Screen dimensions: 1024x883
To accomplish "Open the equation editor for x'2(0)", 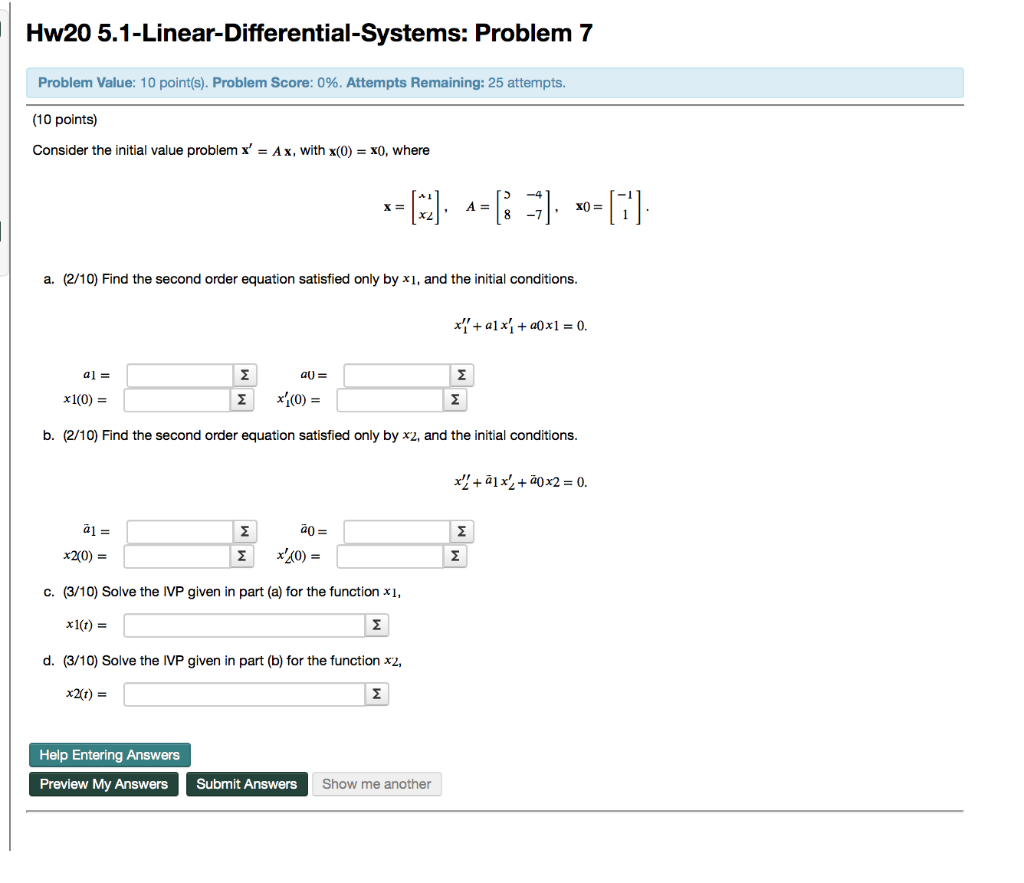I will (x=455, y=556).
